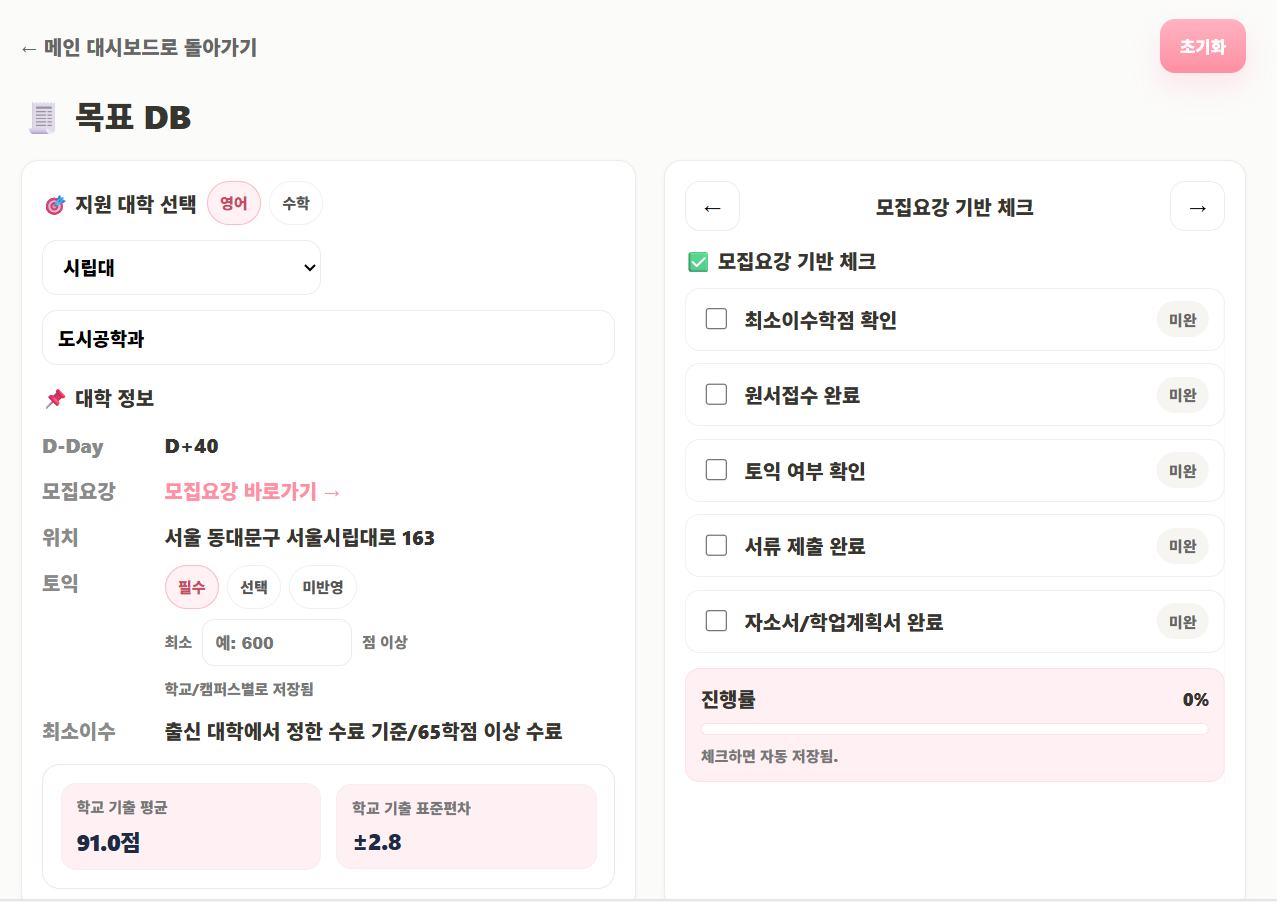Click the left arrow in checklist panel
1277x902 pixels.
click(x=712, y=207)
